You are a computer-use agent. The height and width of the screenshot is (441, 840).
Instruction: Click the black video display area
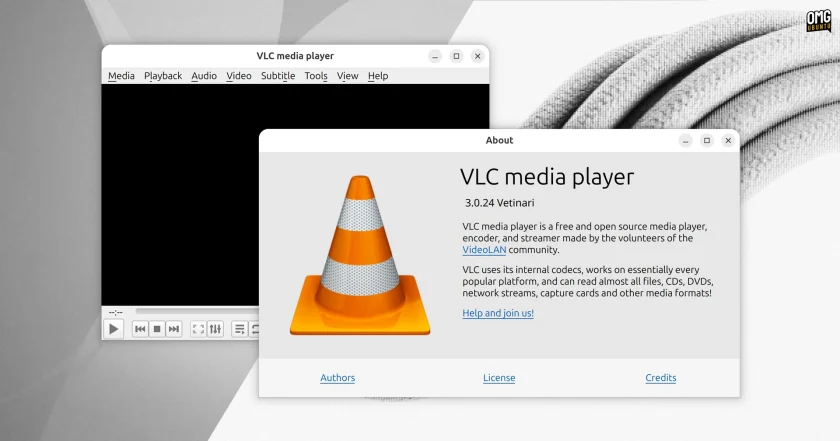[181, 195]
